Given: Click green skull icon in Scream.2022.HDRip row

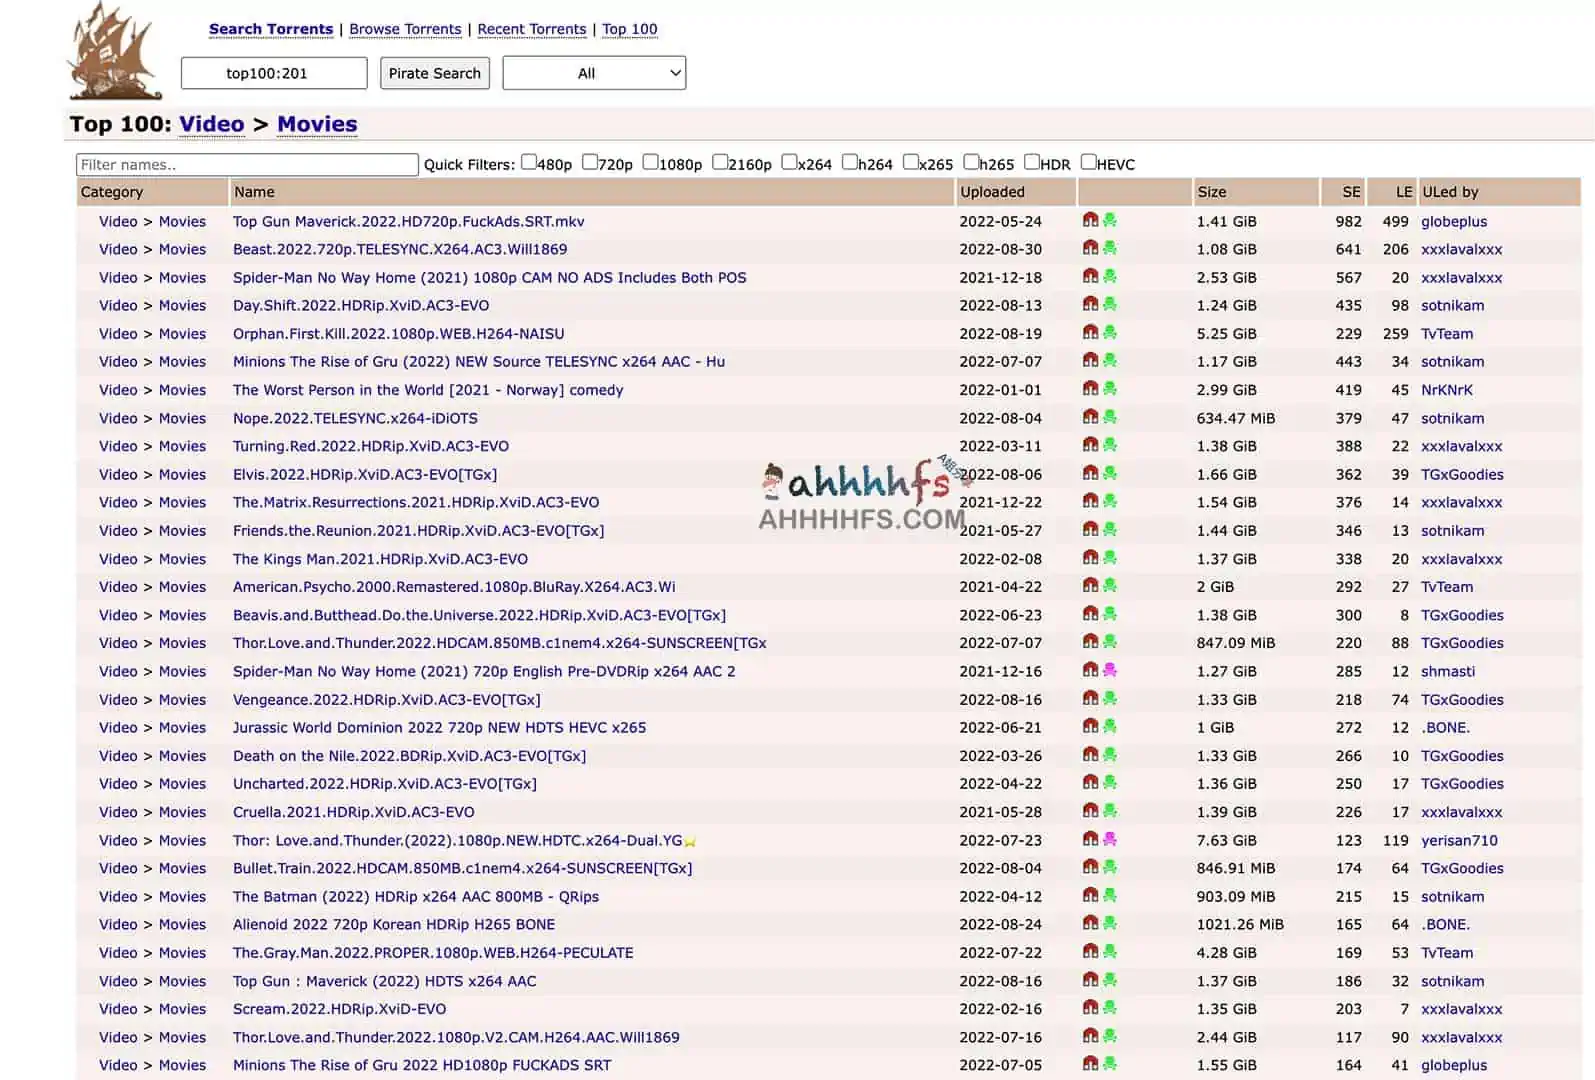Looking at the screenshot, I should click(1109, 1008).
